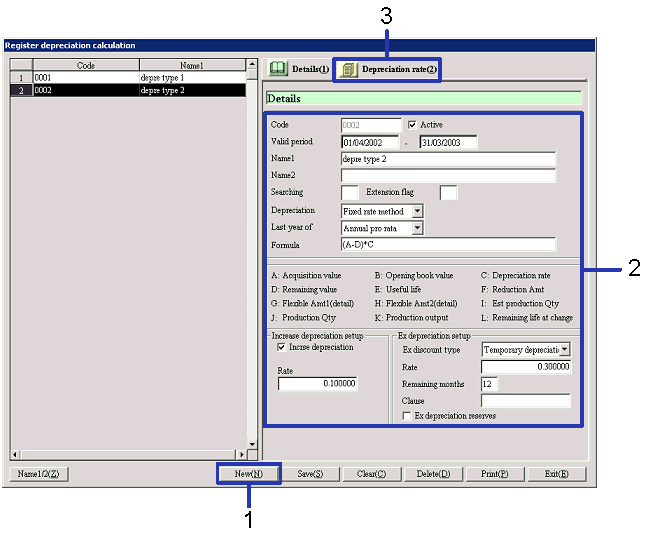This screenshot has height=538, width=651.
Task: Click the Name1/2(Z) button
Action: [x=39, y=474]
